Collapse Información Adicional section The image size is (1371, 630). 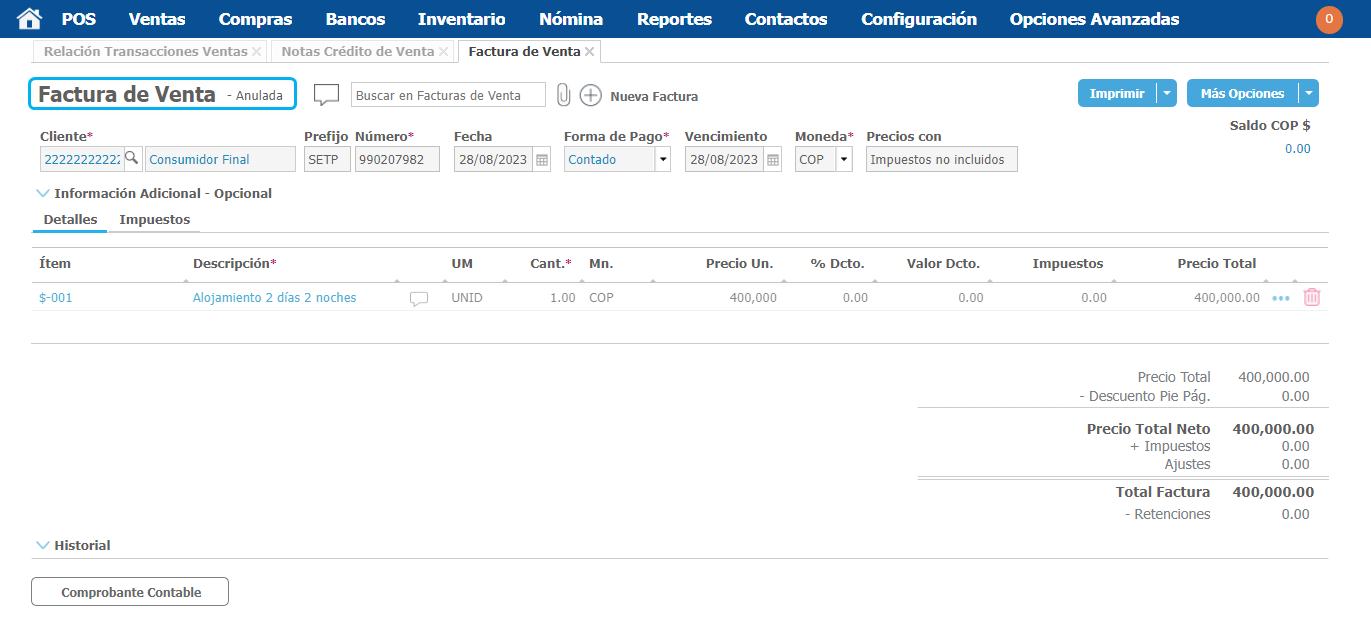click(42, 193)
